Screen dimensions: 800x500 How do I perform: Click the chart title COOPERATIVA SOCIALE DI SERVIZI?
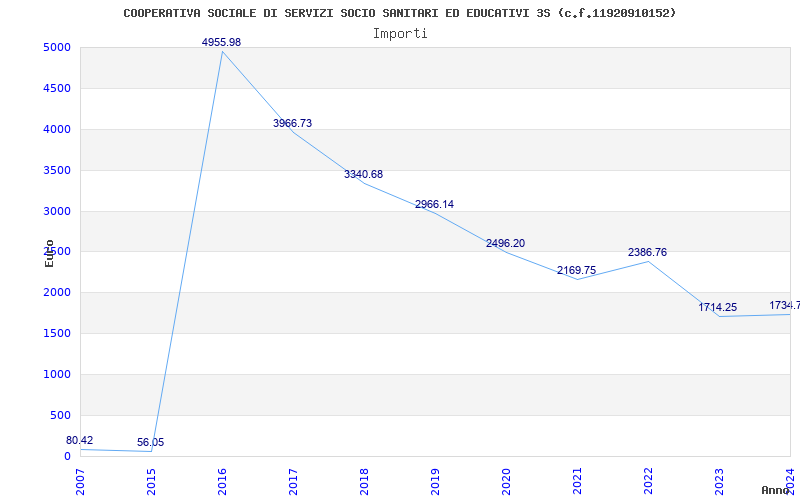click(x=399, y=13)
